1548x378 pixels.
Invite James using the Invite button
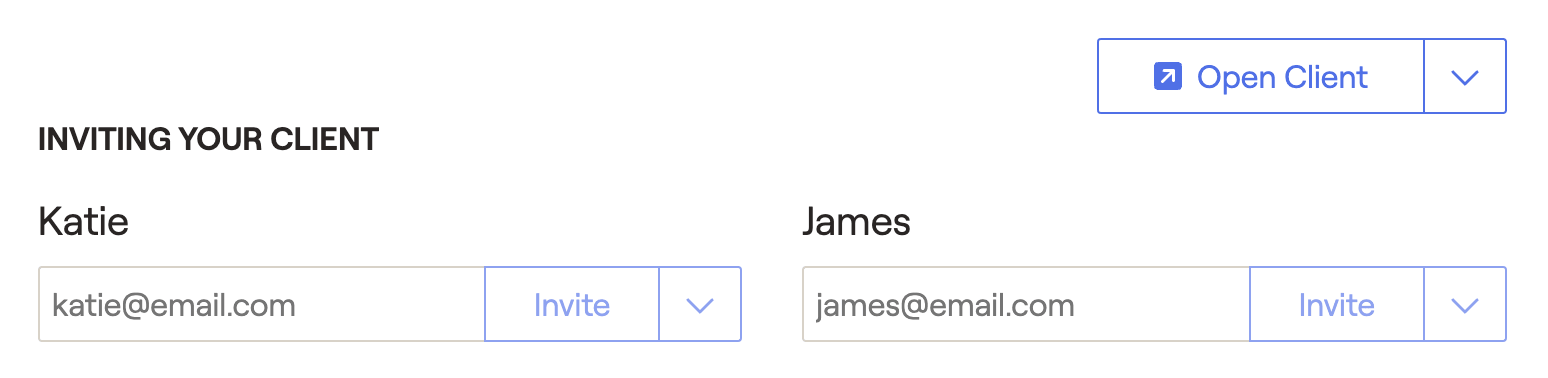(1337, 304)
